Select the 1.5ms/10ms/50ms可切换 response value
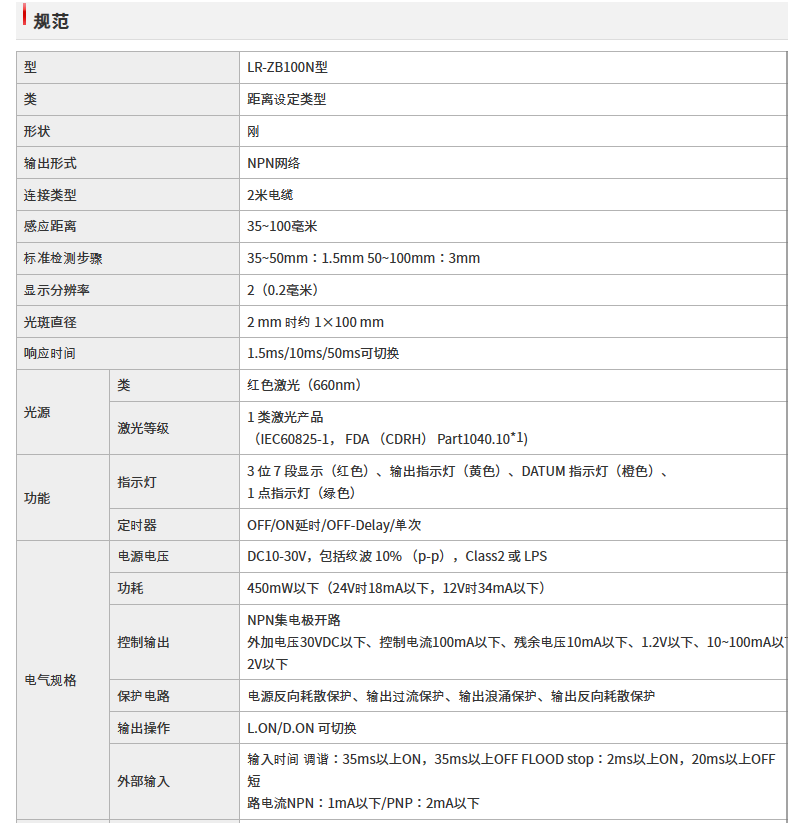 (x=323, y=353)
